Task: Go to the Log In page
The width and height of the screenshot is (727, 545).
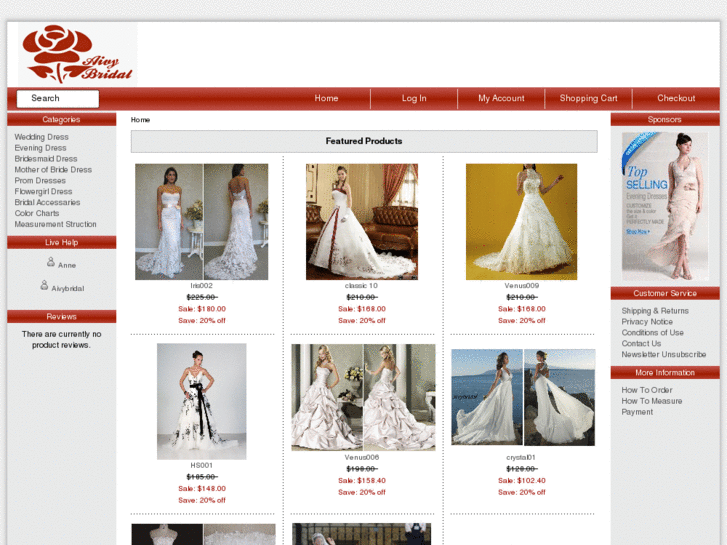Action: pos(414,98)
